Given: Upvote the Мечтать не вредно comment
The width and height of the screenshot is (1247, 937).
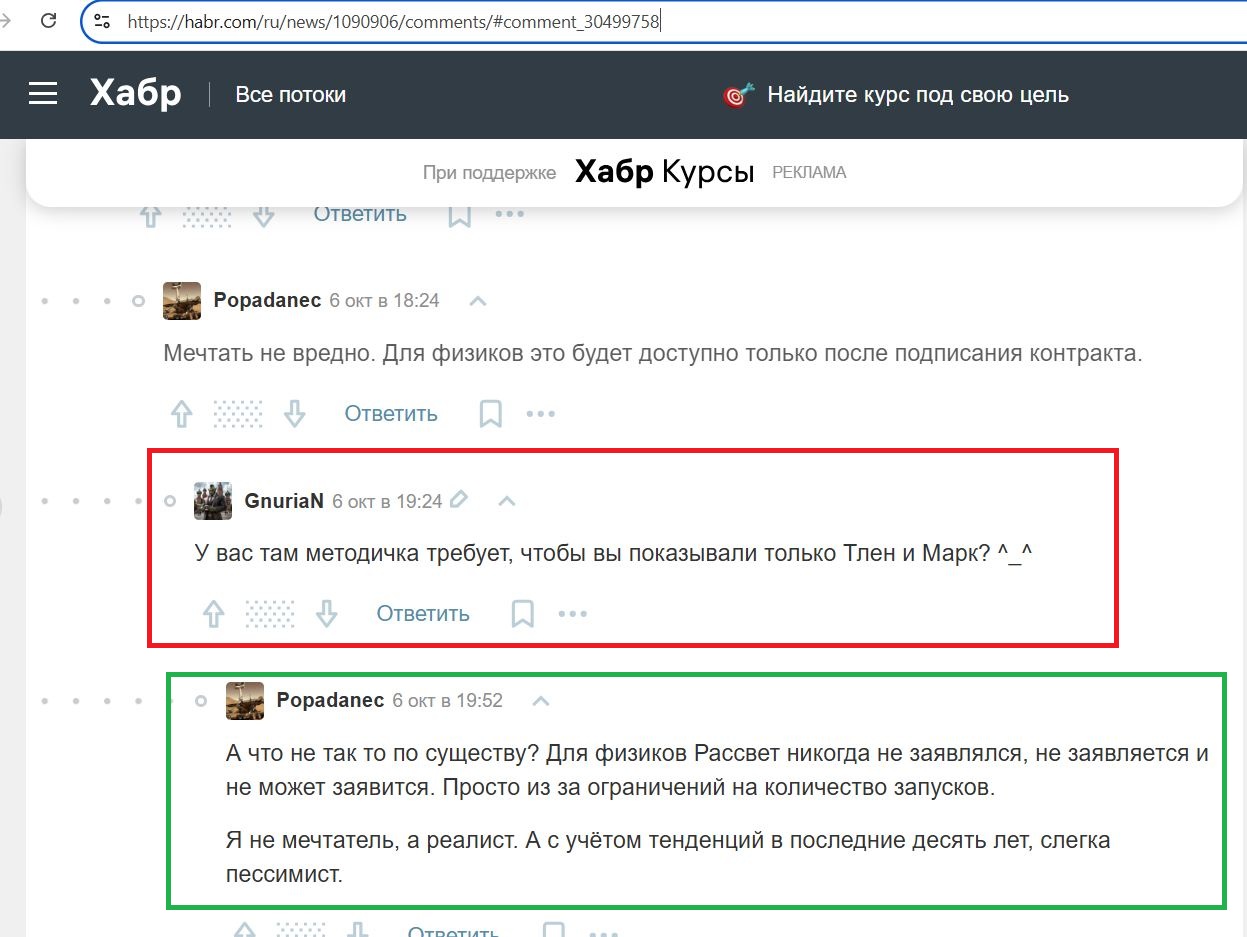Looking at the screenshot, I should pyautogui.click(x=182, y=414).
